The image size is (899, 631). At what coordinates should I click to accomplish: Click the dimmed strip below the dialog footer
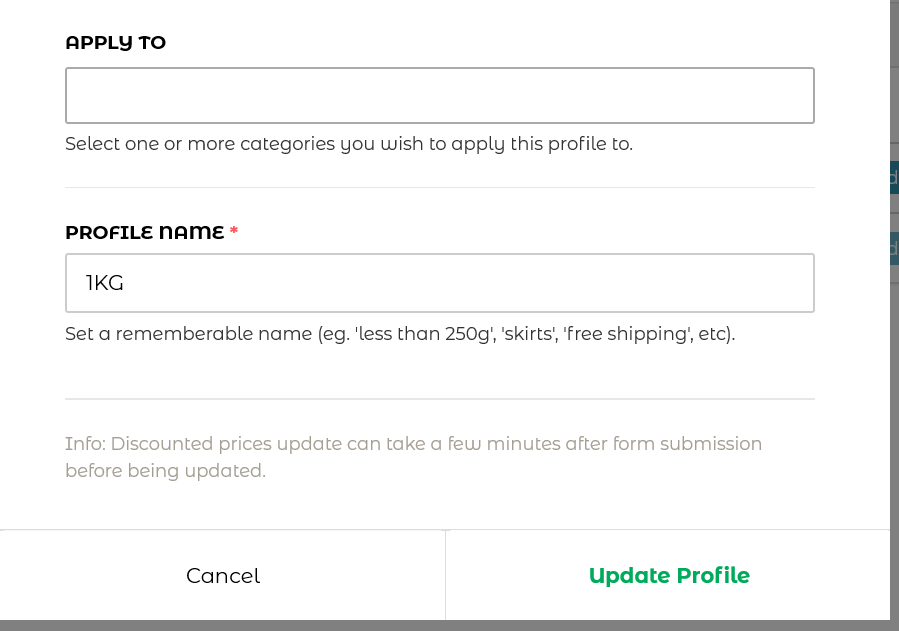[450, 625]
